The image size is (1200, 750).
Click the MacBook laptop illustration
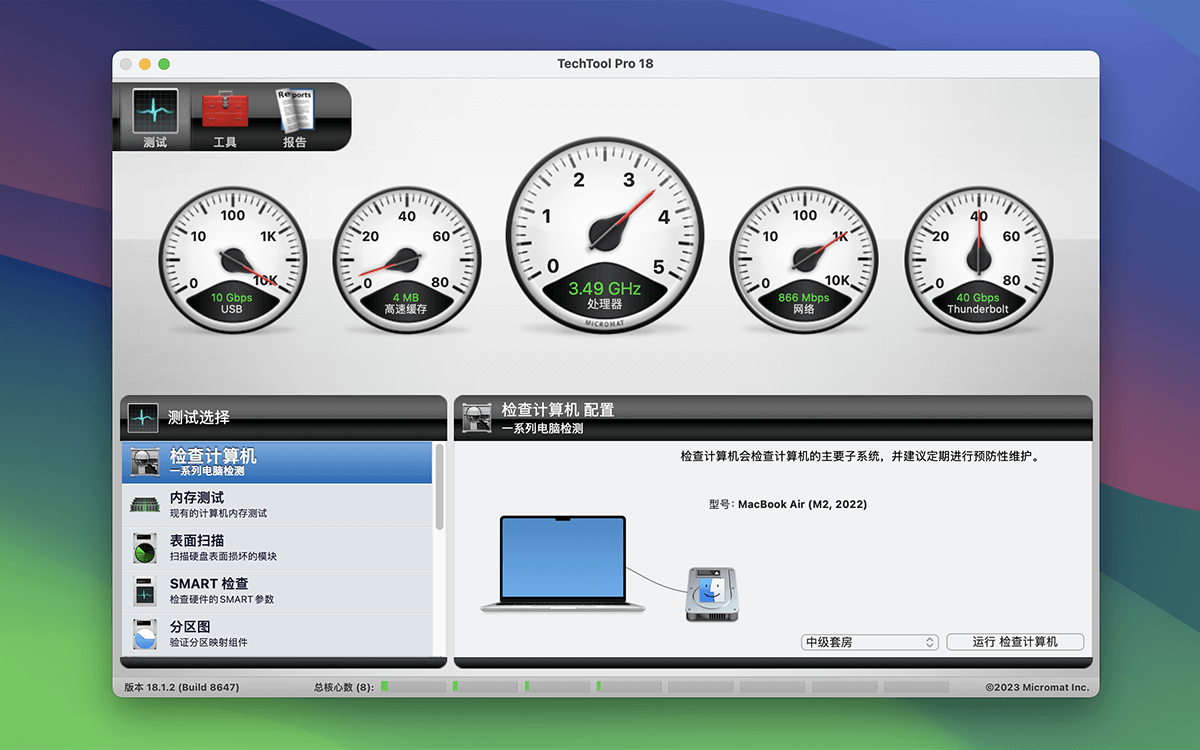click(x=562, y=564)
